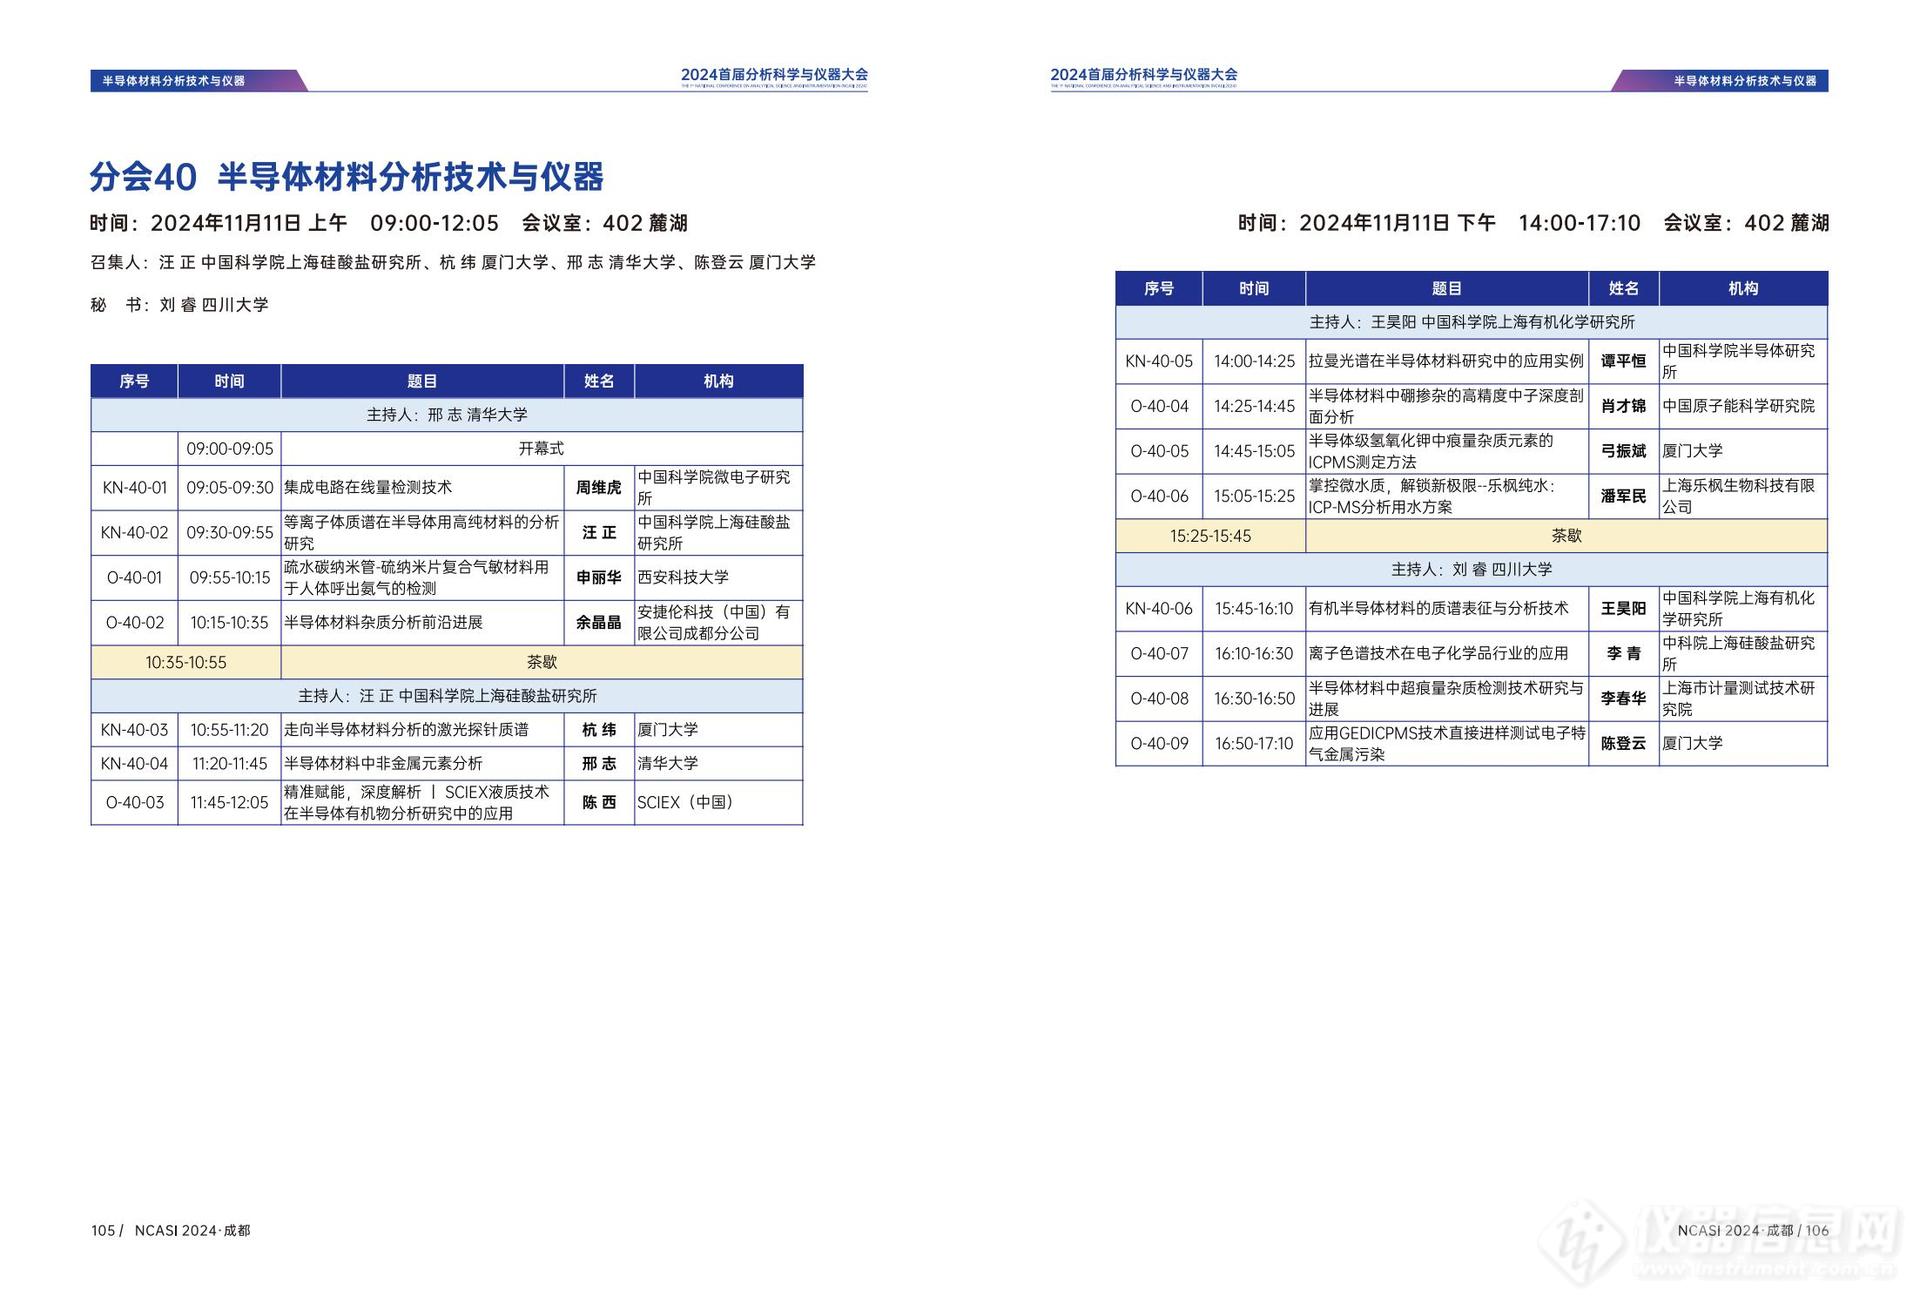Click host line 主持人：王昊阳 中国科学院上海有机化学研究所
The height and width of the screenshot is (1303, 1920).
click(x=1471, y=322)
